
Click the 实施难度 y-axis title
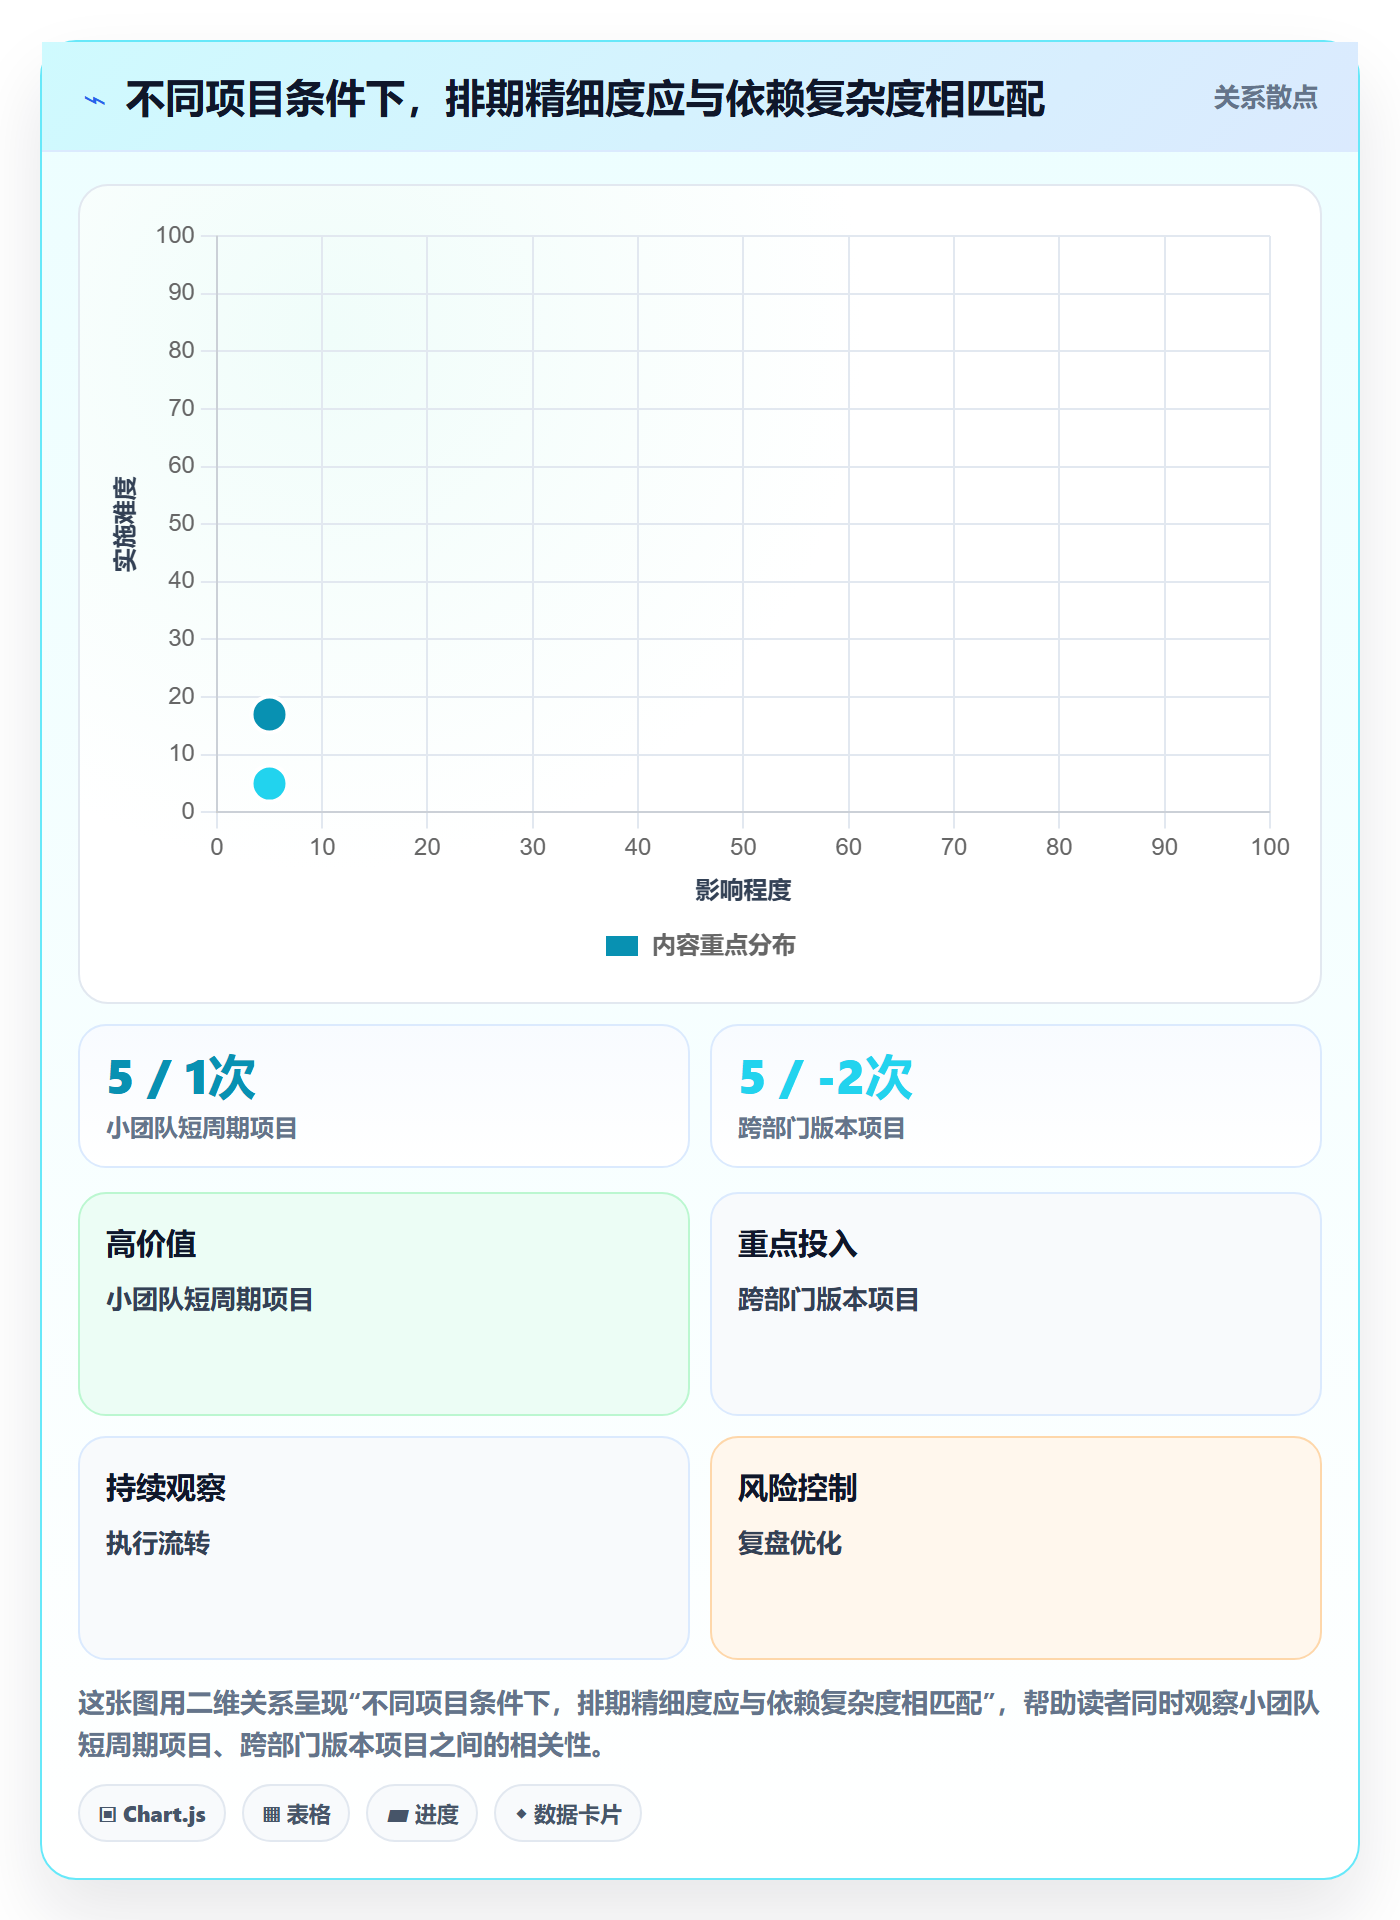(125, 524)
